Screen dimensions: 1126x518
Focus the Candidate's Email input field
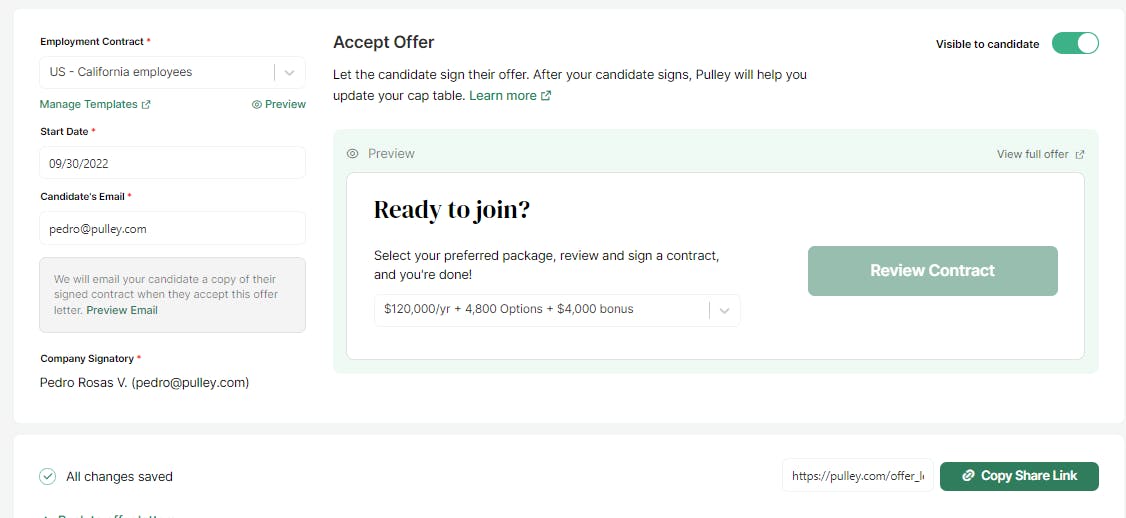[172, 228]
